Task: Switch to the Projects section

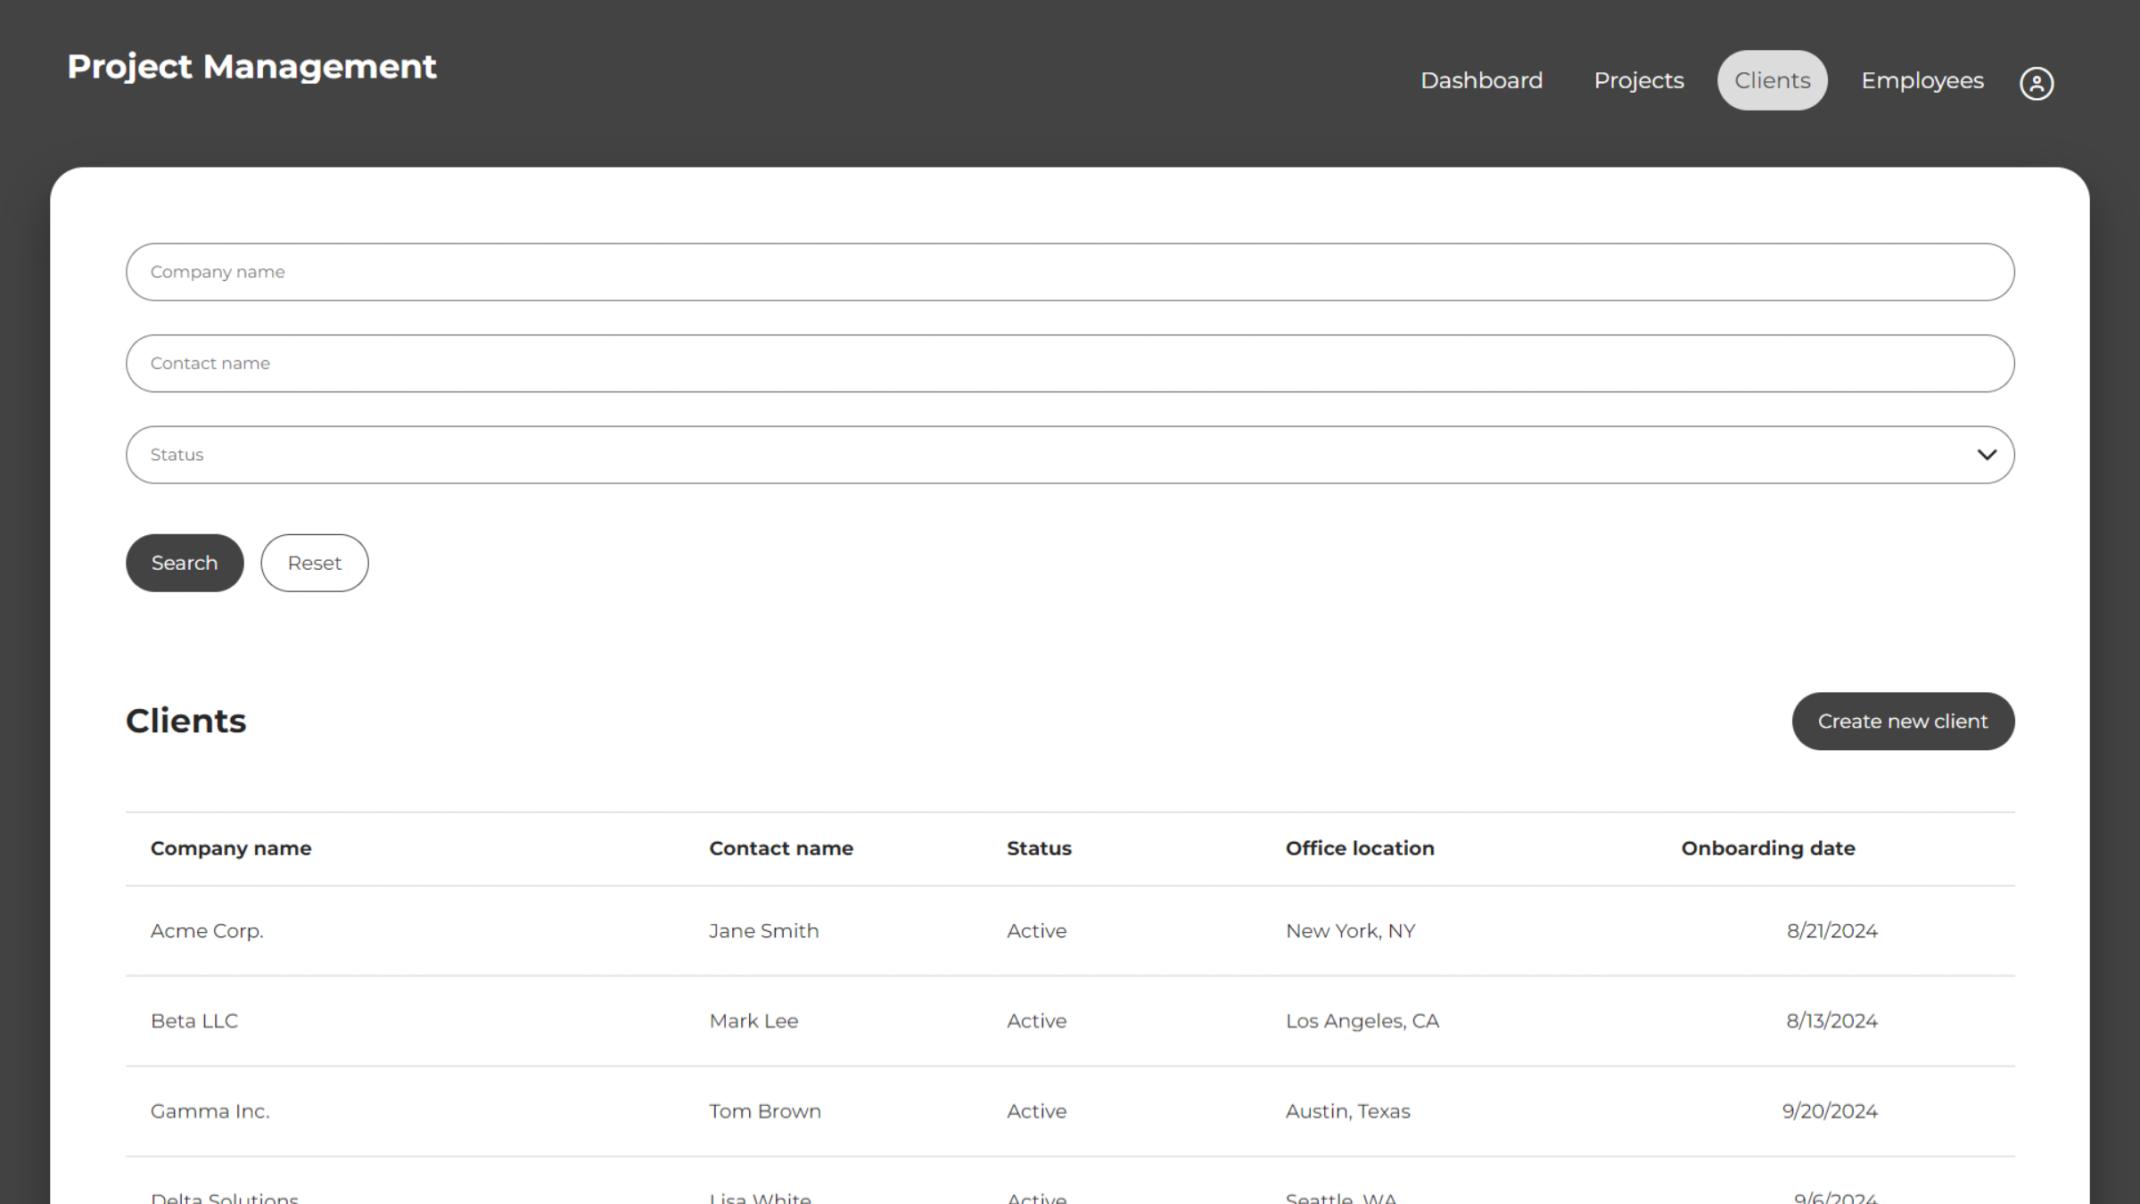Action: tap(1638, 80)
